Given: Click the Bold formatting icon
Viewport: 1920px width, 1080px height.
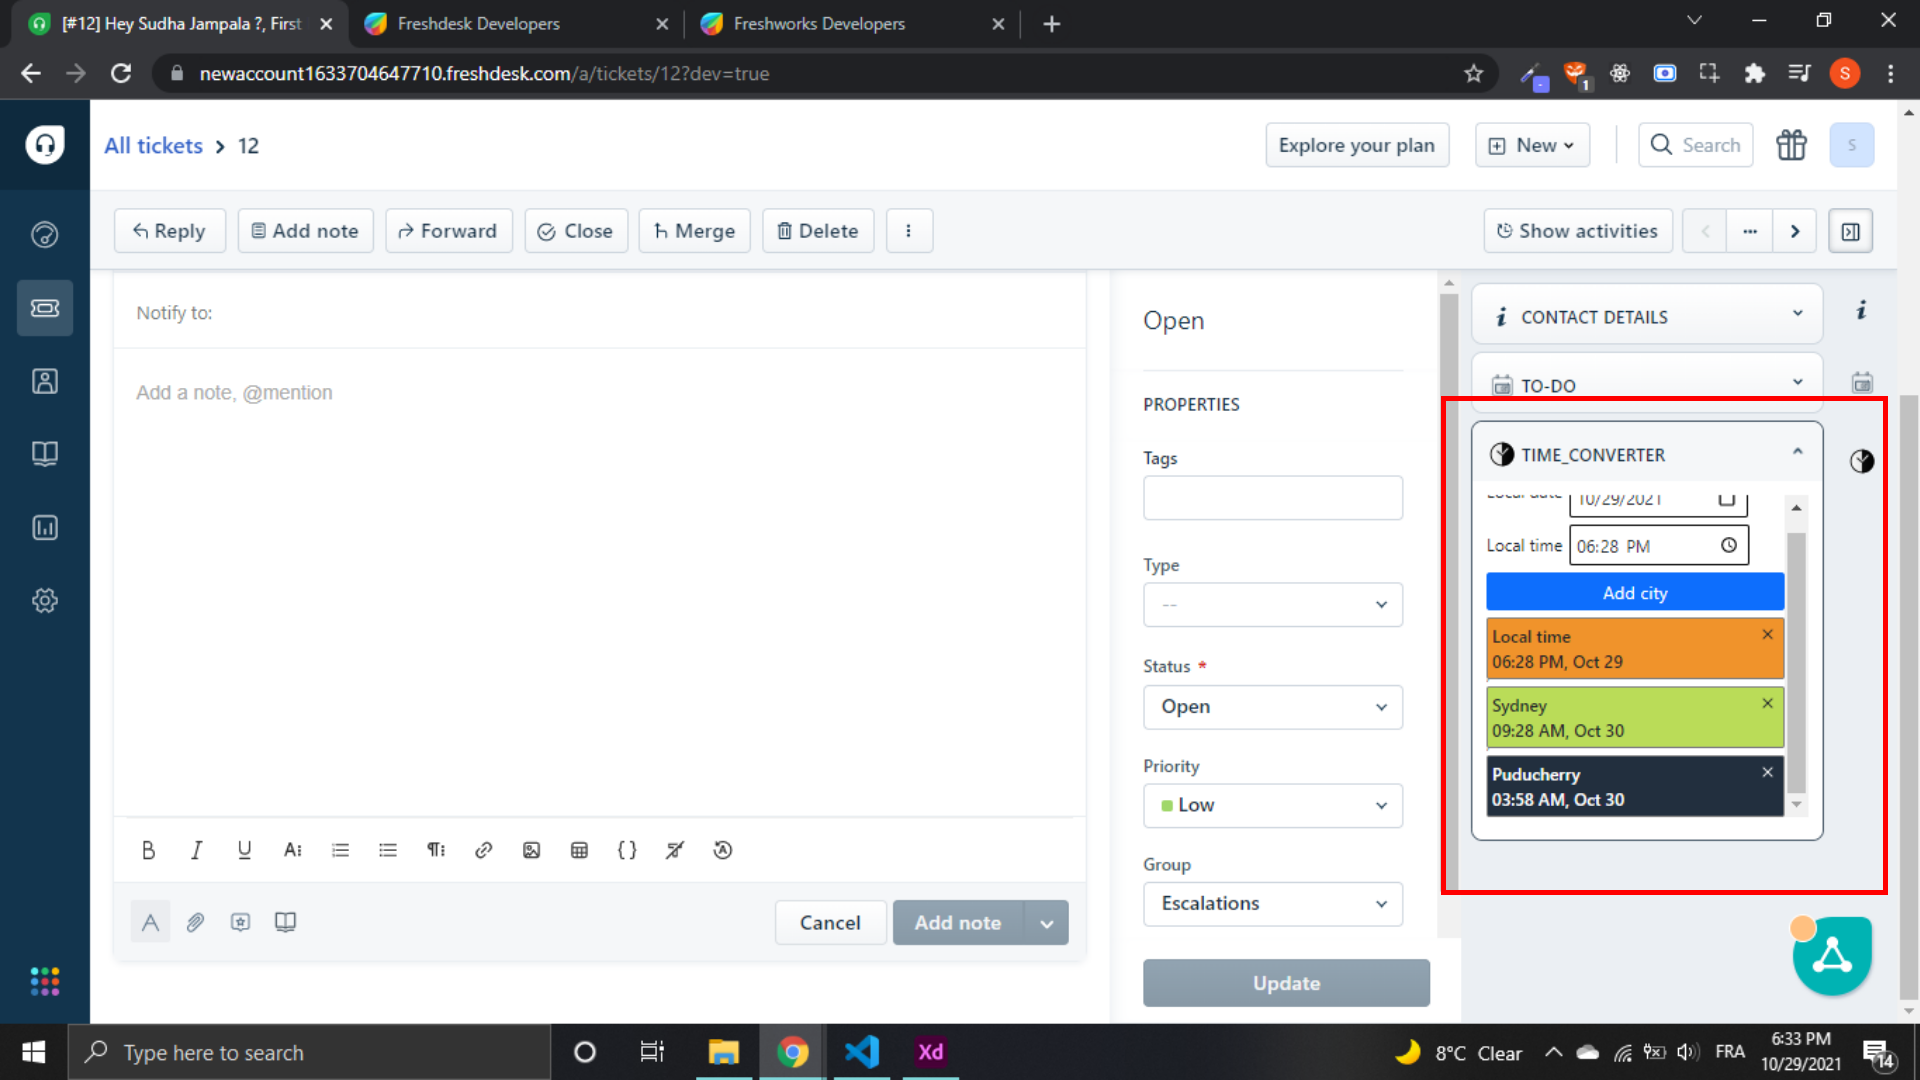Looking at the screenshot, I should click(x=148, y=850).
